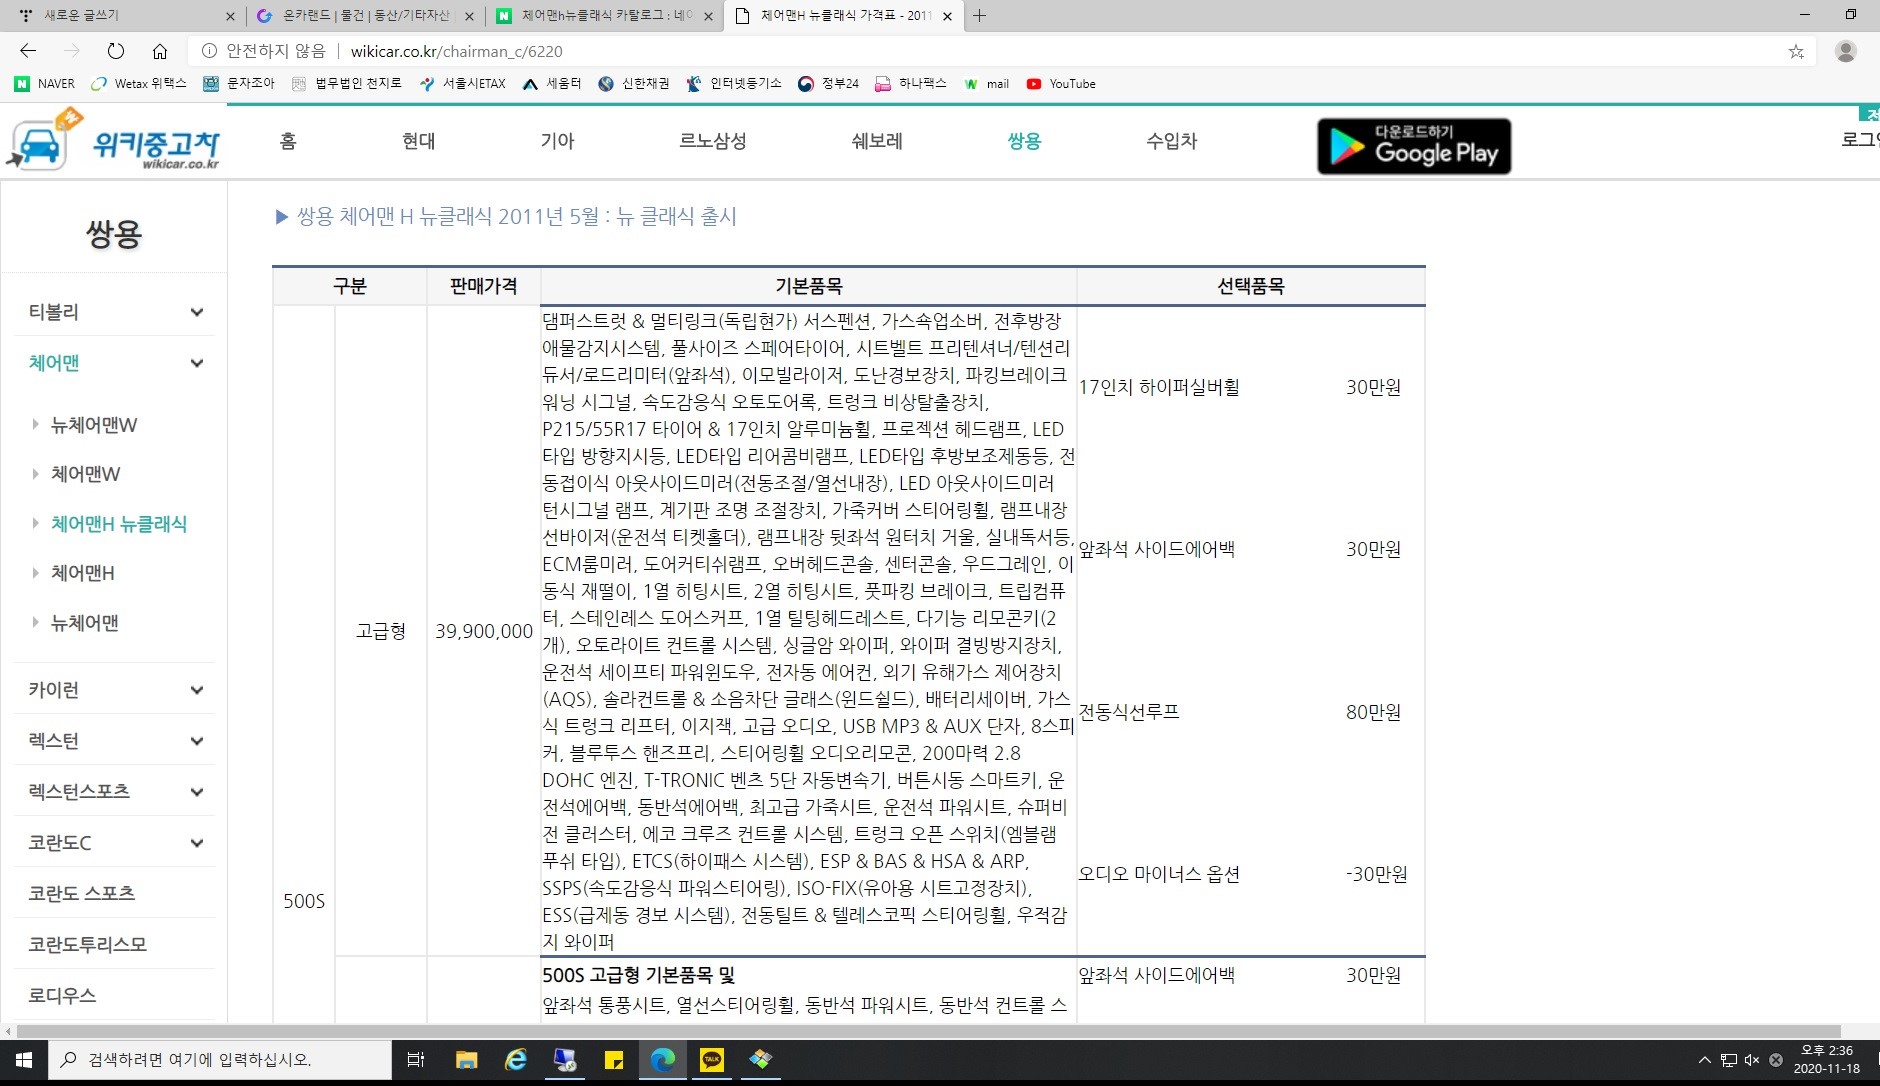The height and width of the screenshot is (1086, 1880).
Task: Open 법무법인 천지로 bookmark
Action: pos(347,84)
